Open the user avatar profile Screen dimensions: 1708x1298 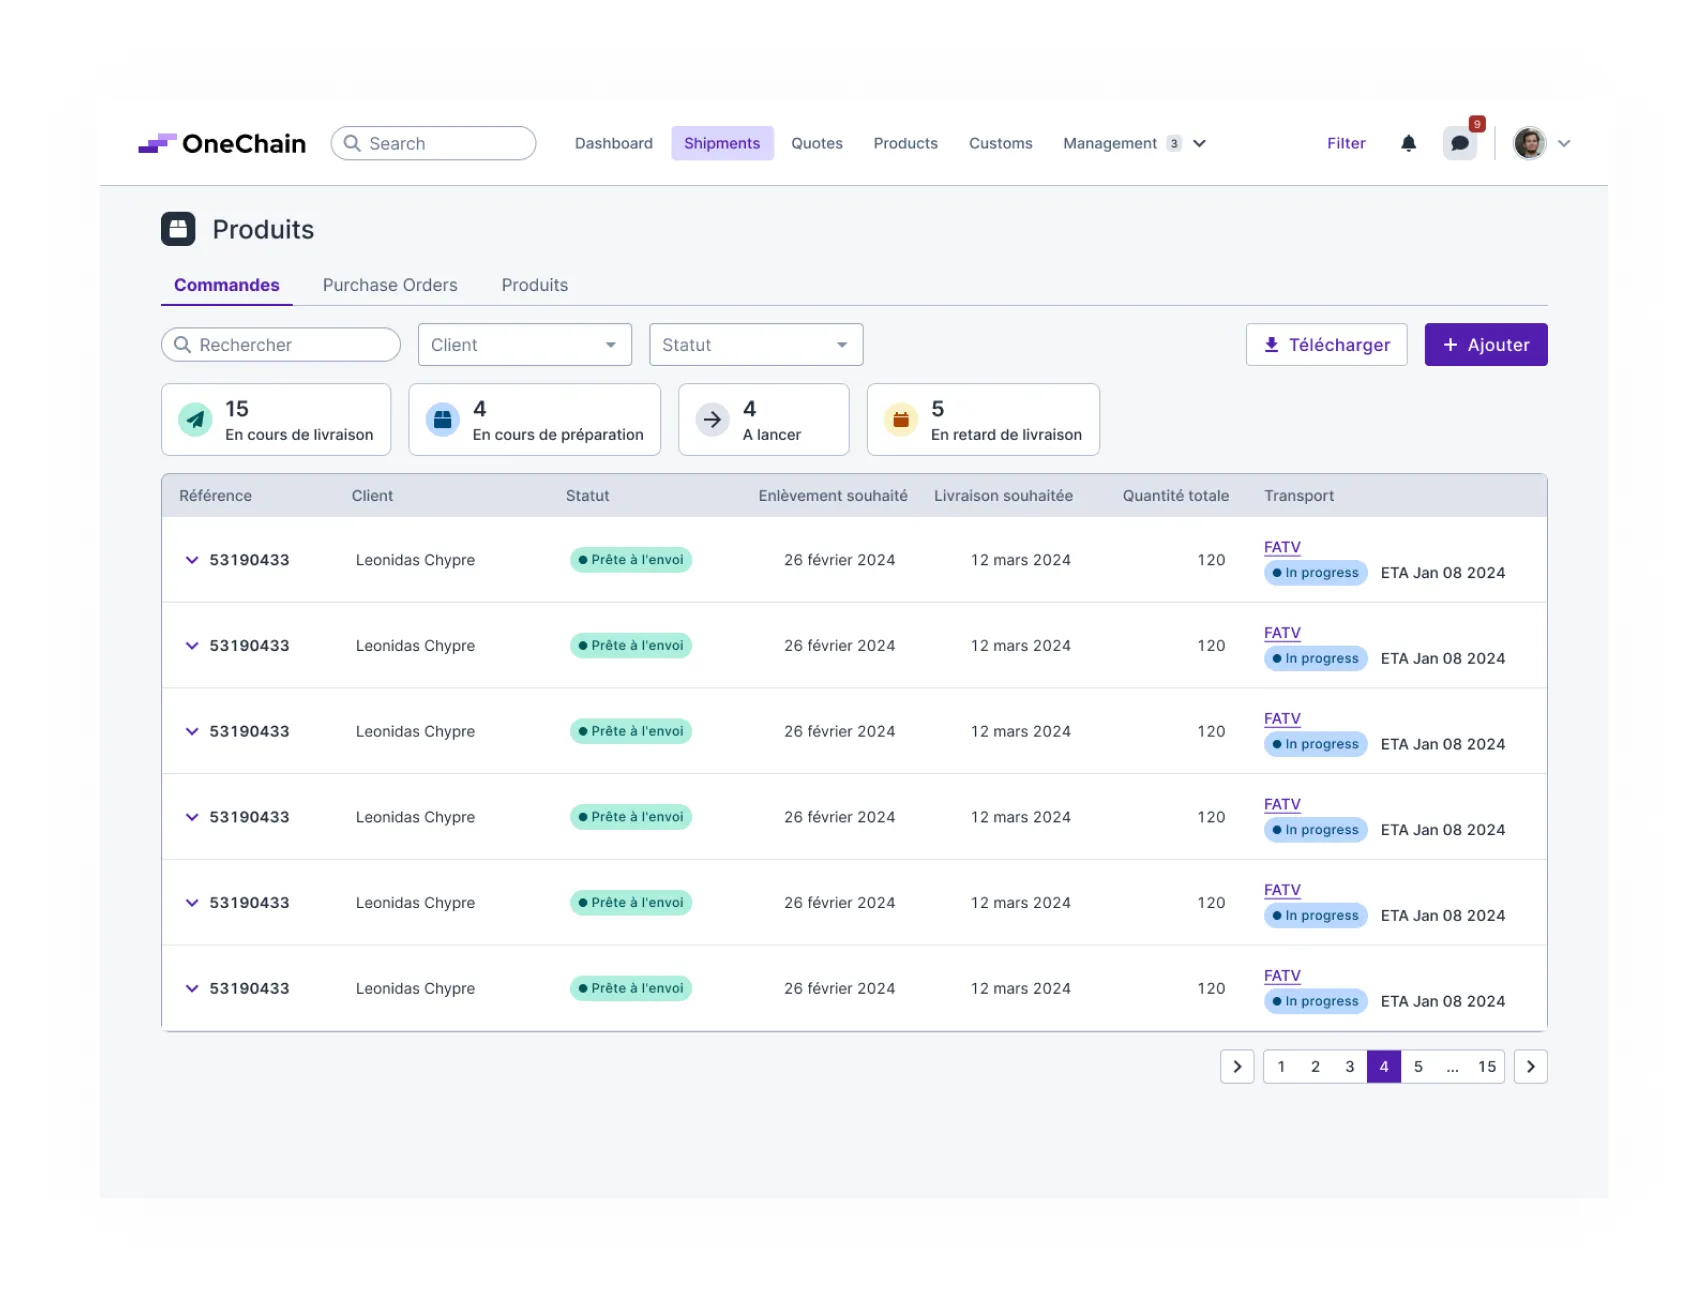click(x=1529, y=143)
